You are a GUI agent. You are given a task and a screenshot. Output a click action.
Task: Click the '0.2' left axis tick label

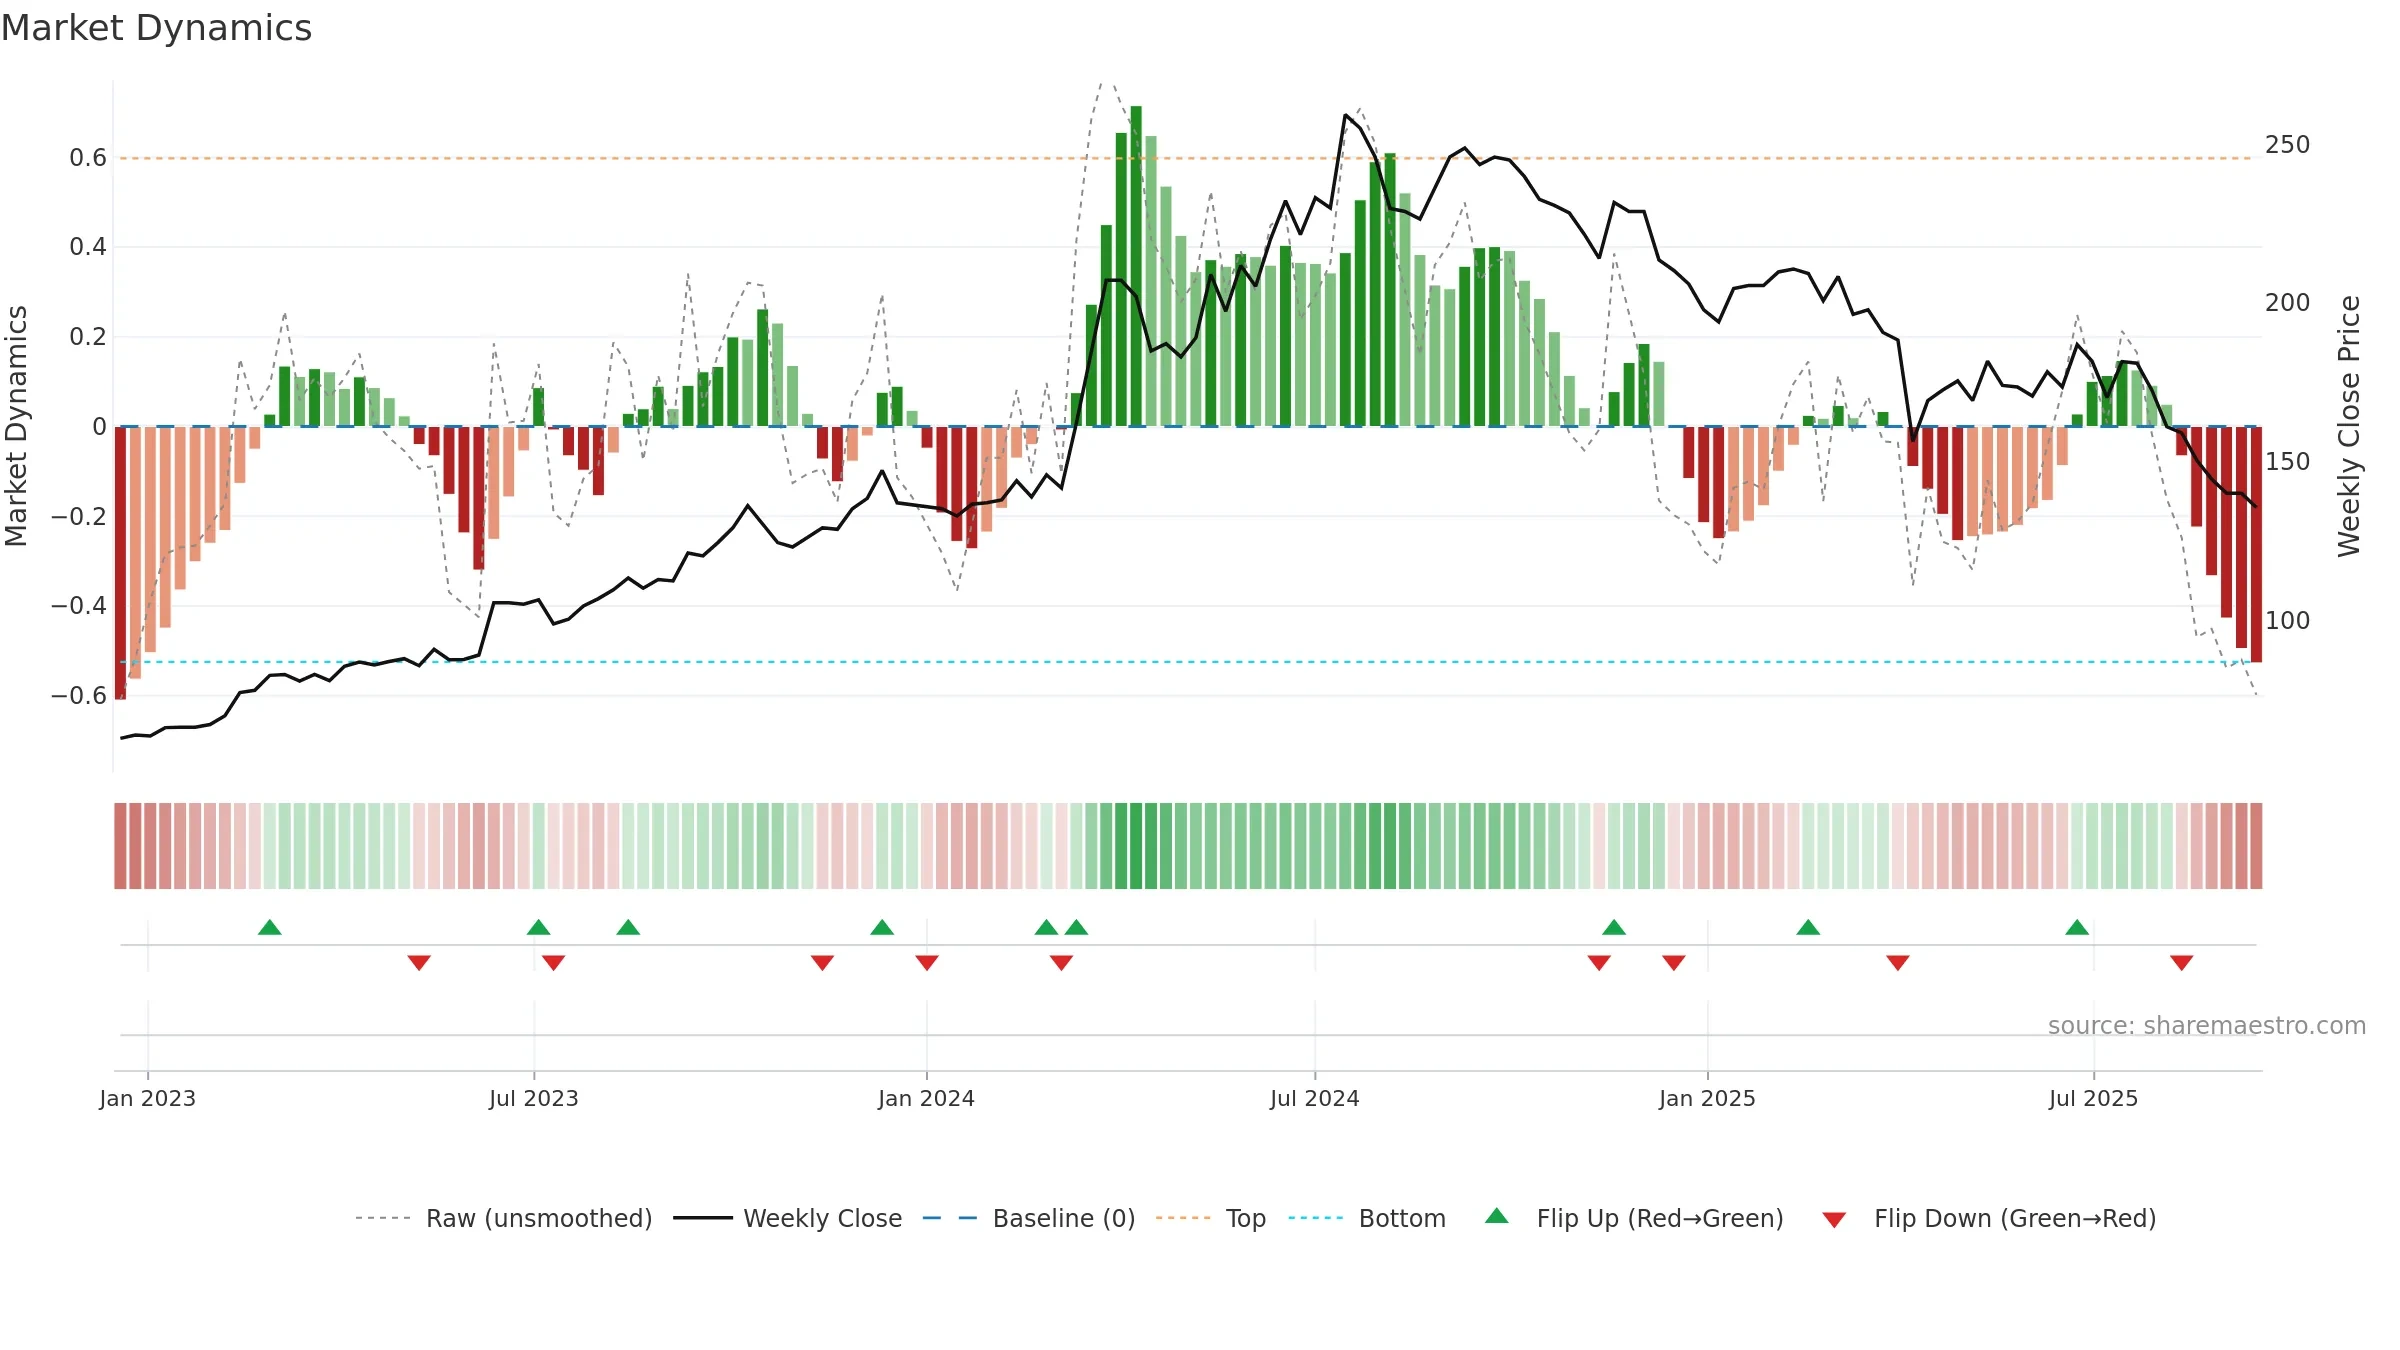[88, 337]
